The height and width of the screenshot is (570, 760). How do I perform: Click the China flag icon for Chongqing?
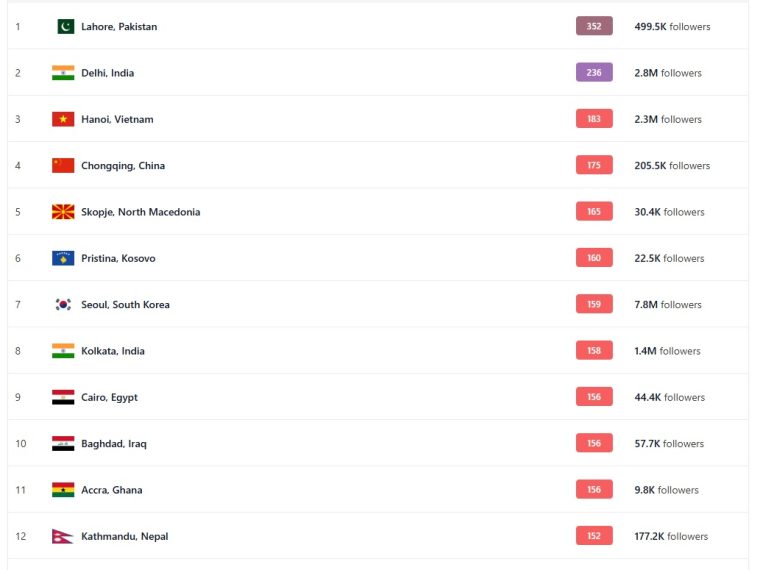coord(63,165)
